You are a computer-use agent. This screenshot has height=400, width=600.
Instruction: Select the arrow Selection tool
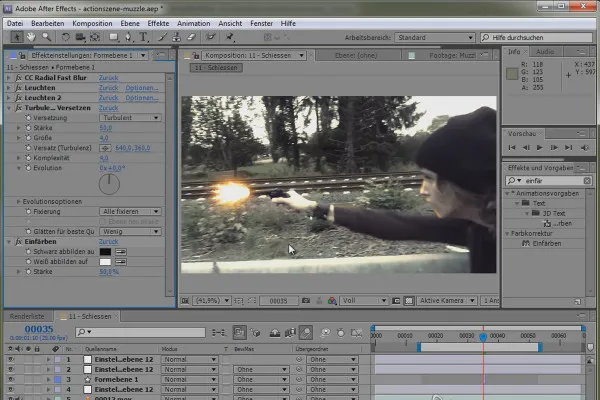pos(16,37)
